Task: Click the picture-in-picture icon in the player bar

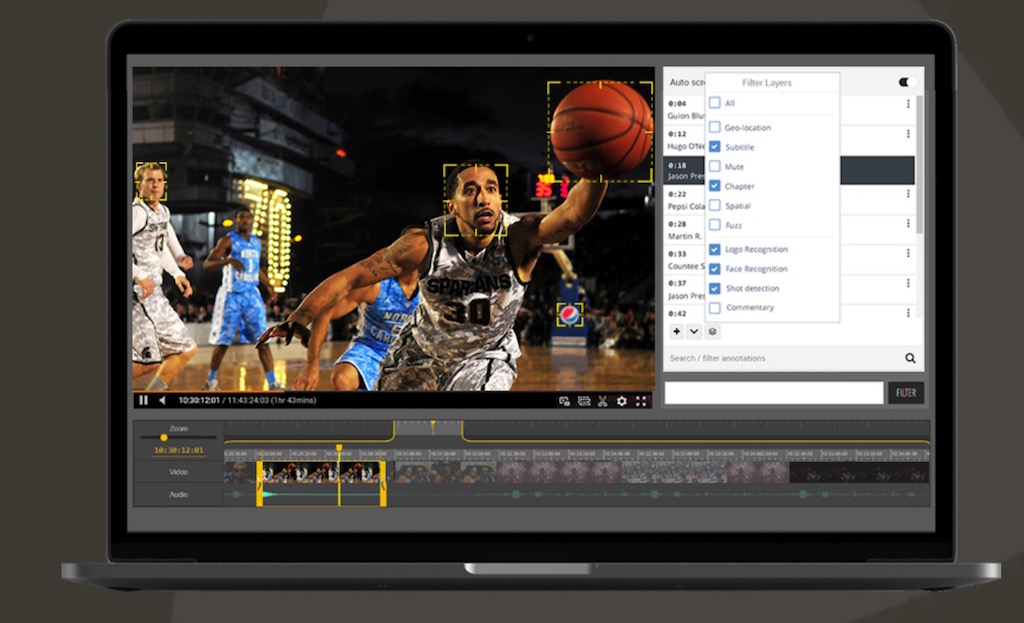Action: click(564, 401)
